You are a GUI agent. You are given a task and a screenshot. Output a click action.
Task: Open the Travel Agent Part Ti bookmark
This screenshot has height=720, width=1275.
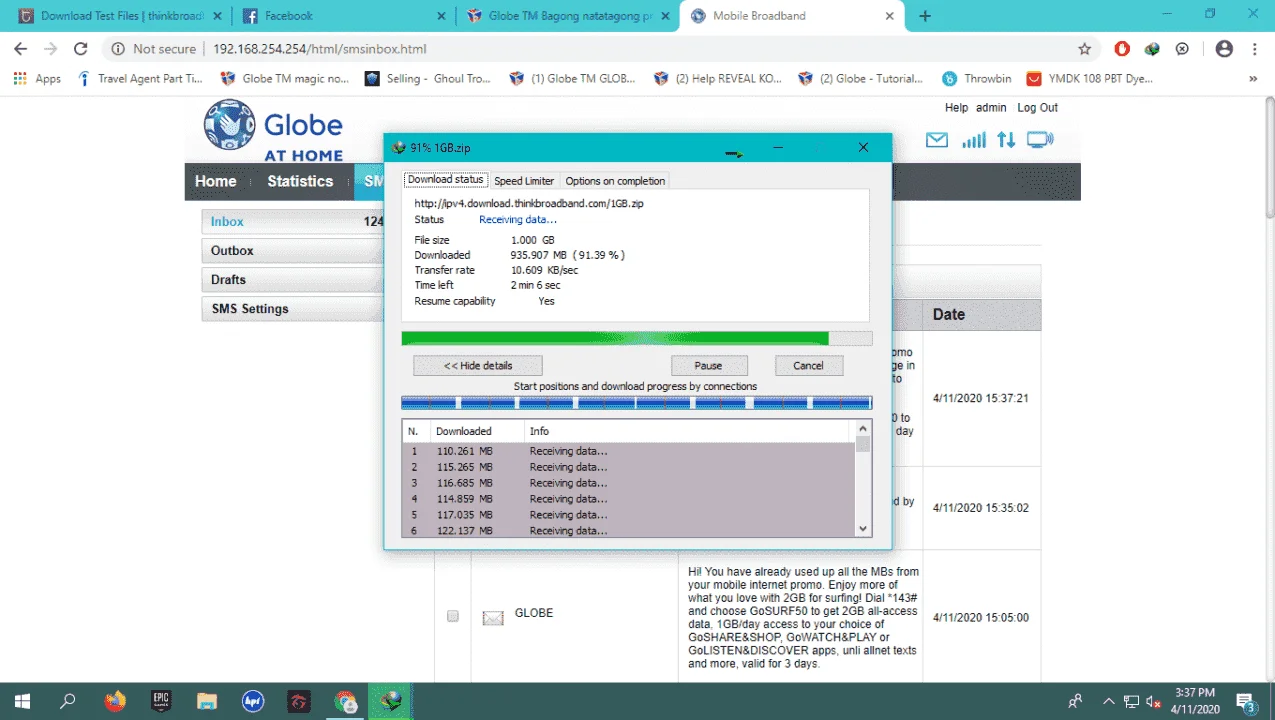(x=140, y=78)
